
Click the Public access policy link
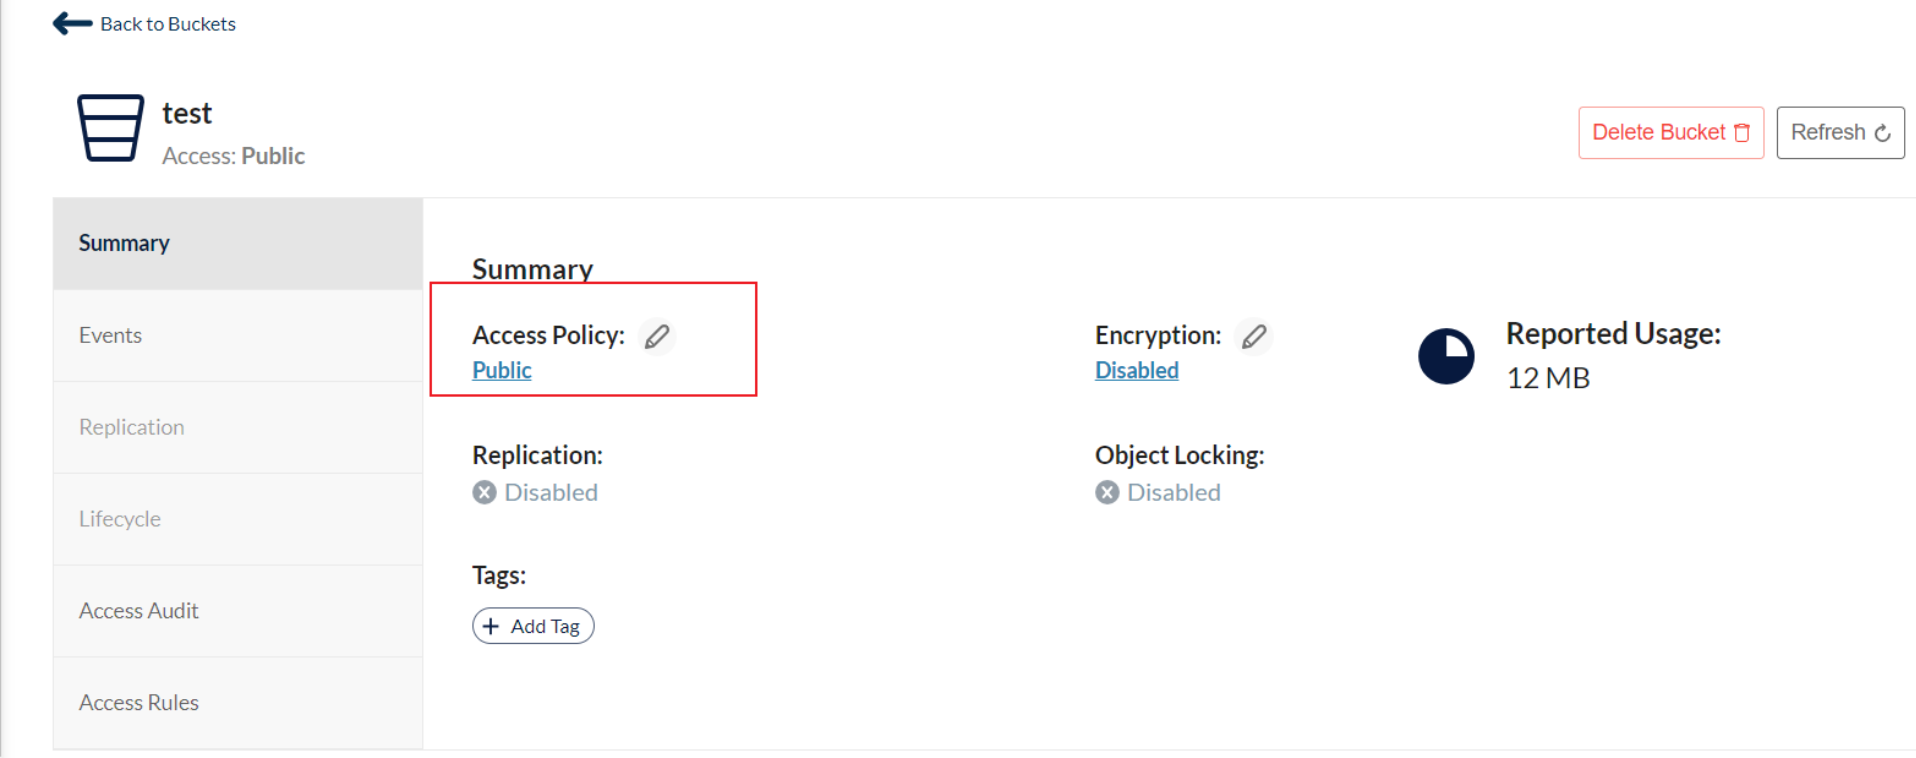click(x=502, y=370)
